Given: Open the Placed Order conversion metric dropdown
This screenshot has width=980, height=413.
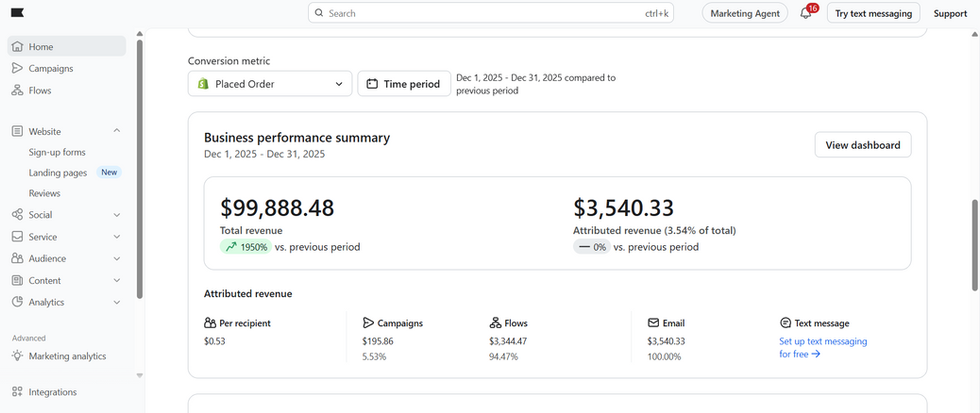Looking at the screenshot, I should tap(270, 84).
